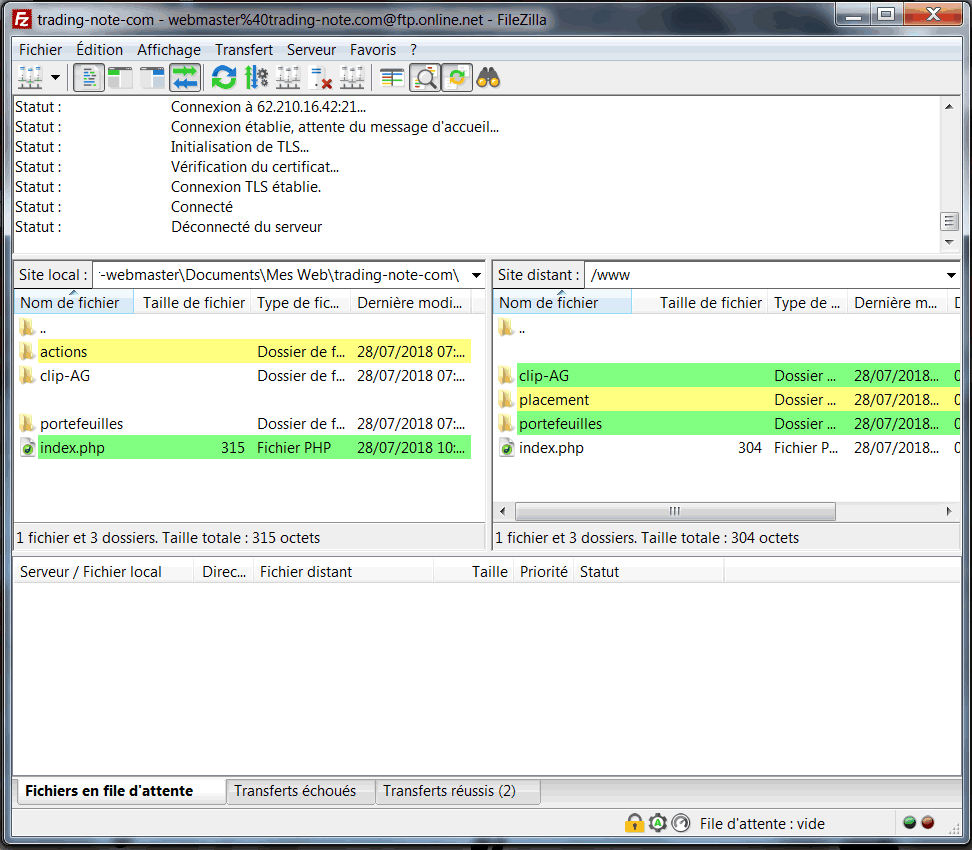This screenshot has height=850, width=972.
Task: Open the ? help menu
Action: [413, 50]
